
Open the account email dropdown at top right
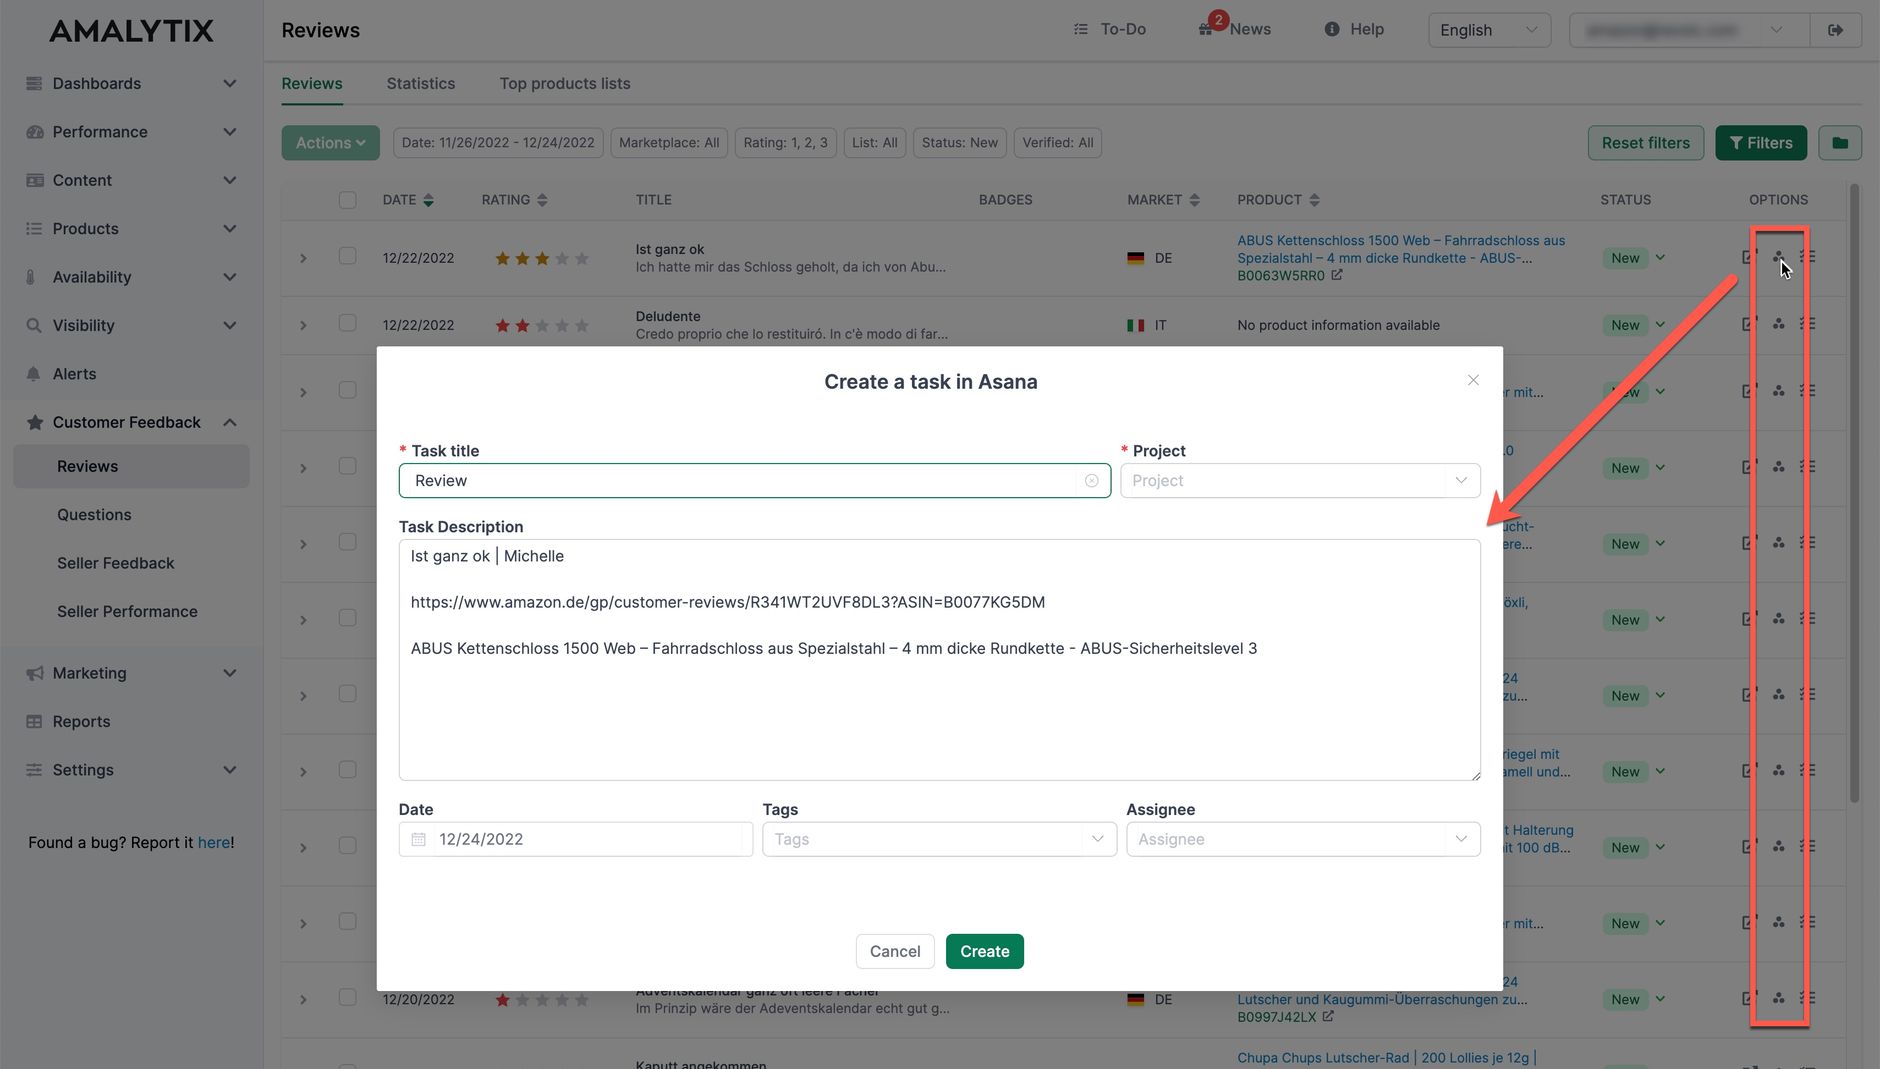(x=1689, y=30)
